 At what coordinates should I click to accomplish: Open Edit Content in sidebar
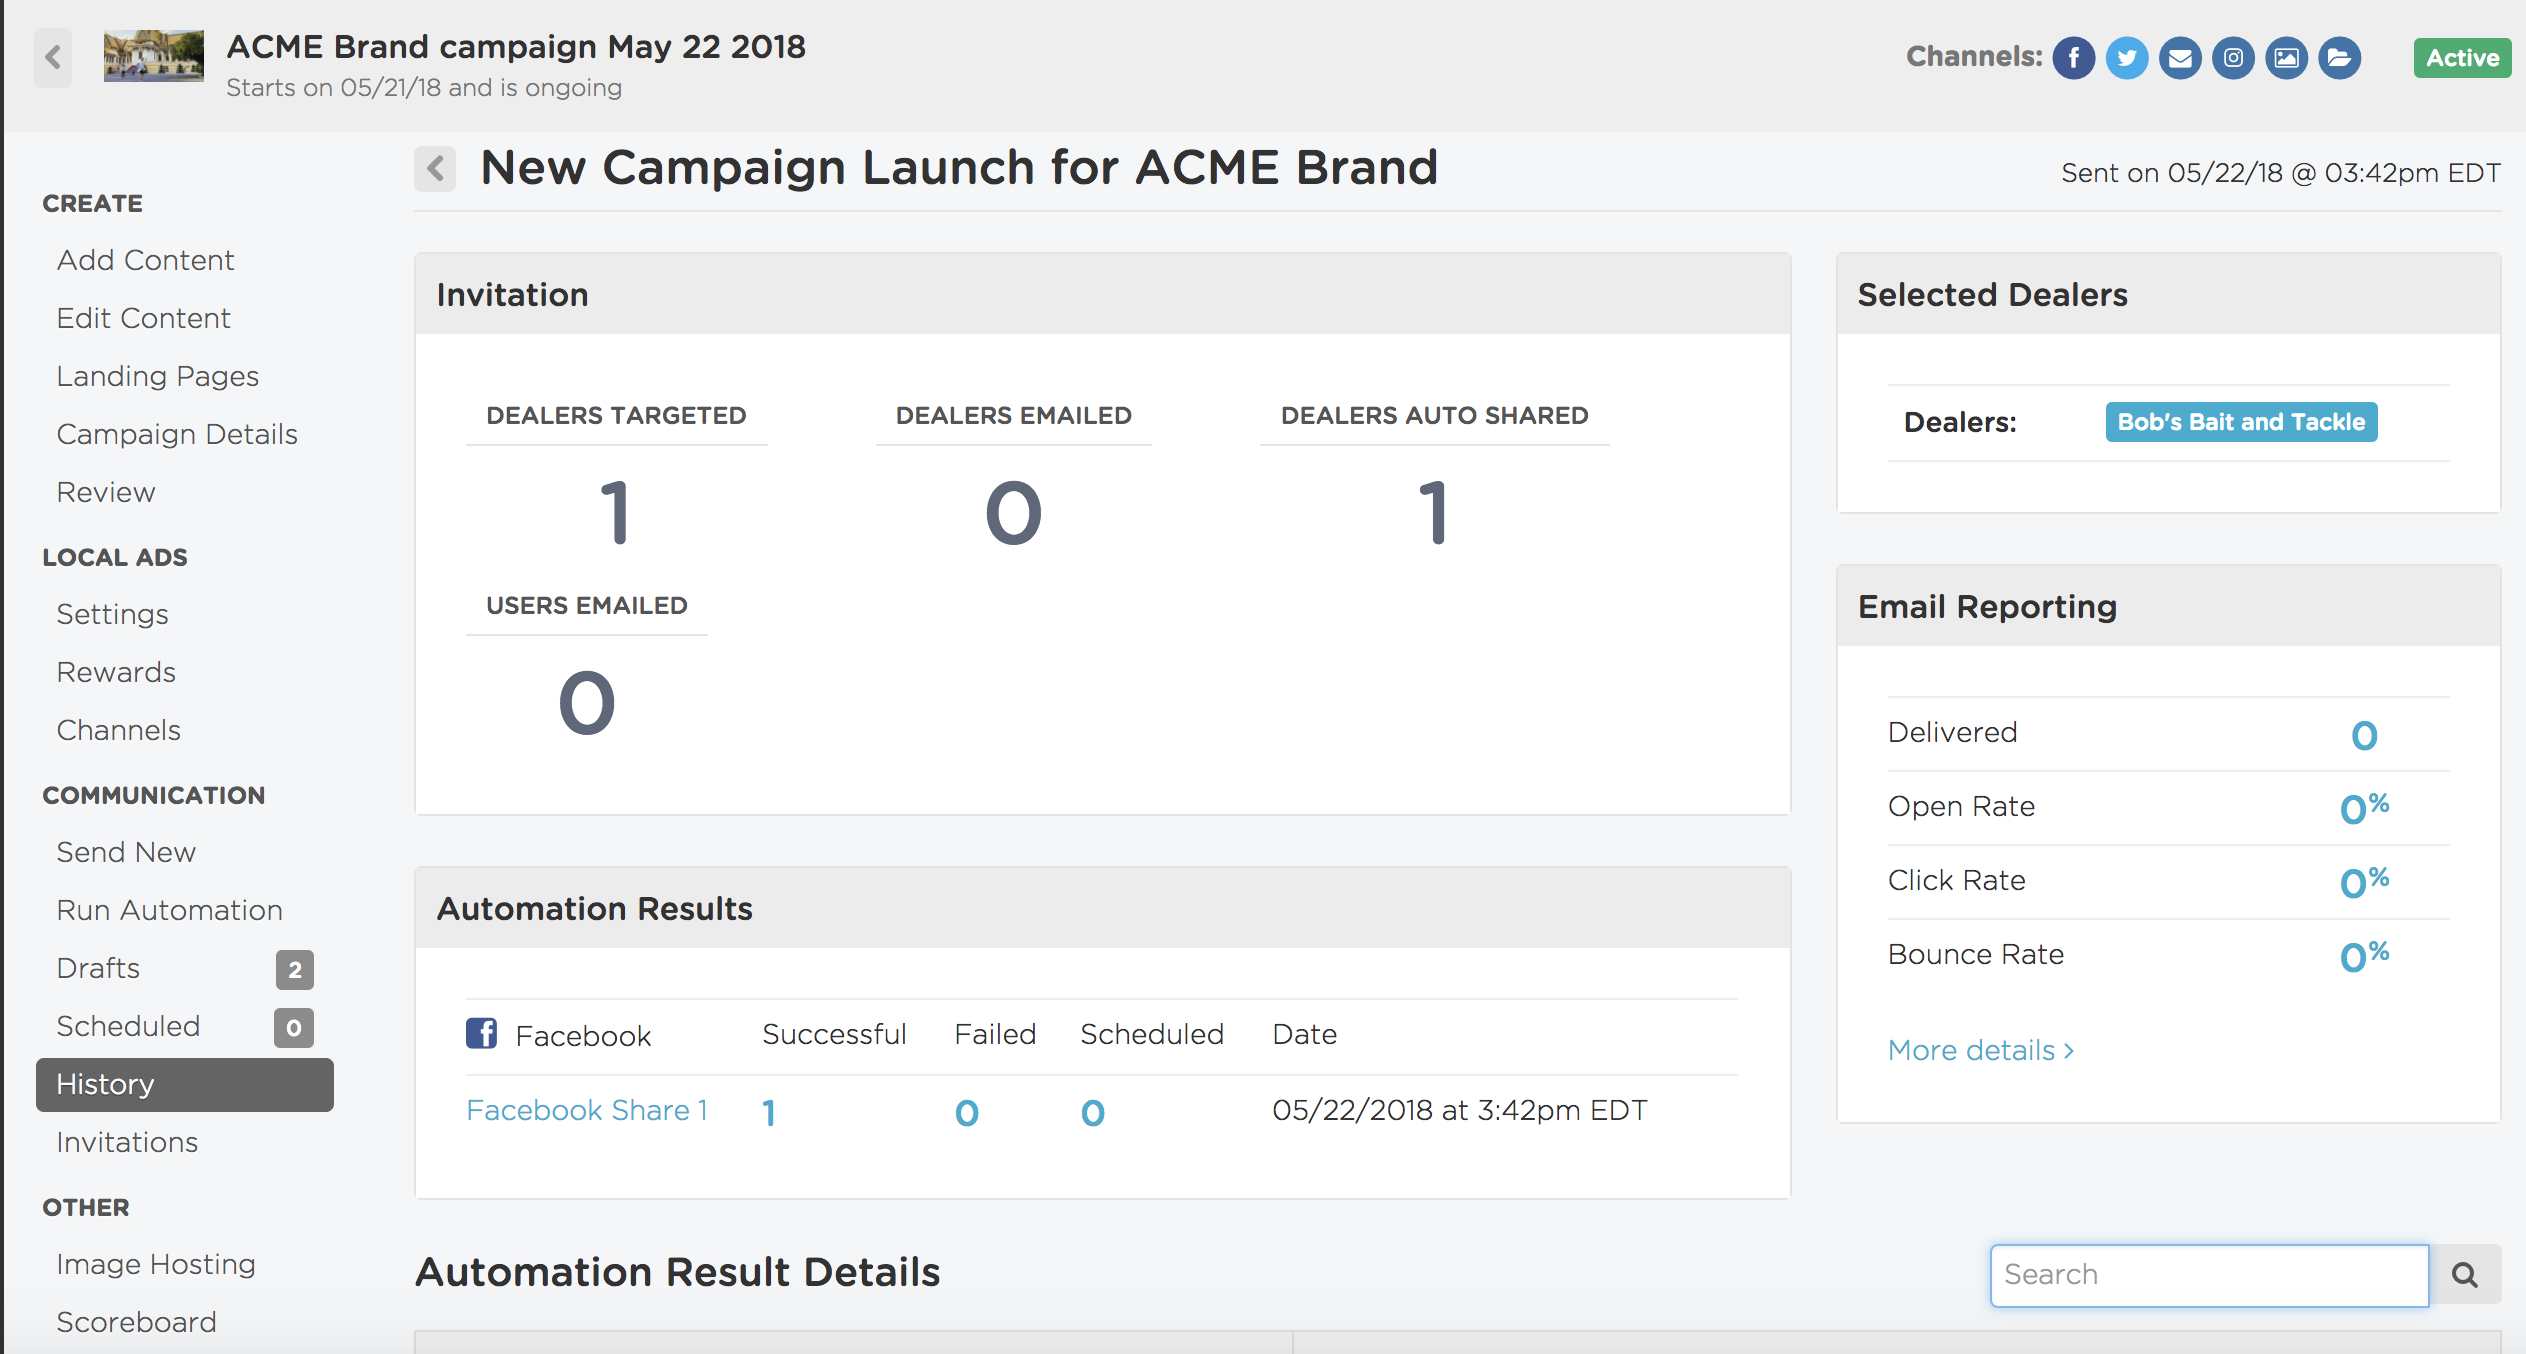click(143, 318)
